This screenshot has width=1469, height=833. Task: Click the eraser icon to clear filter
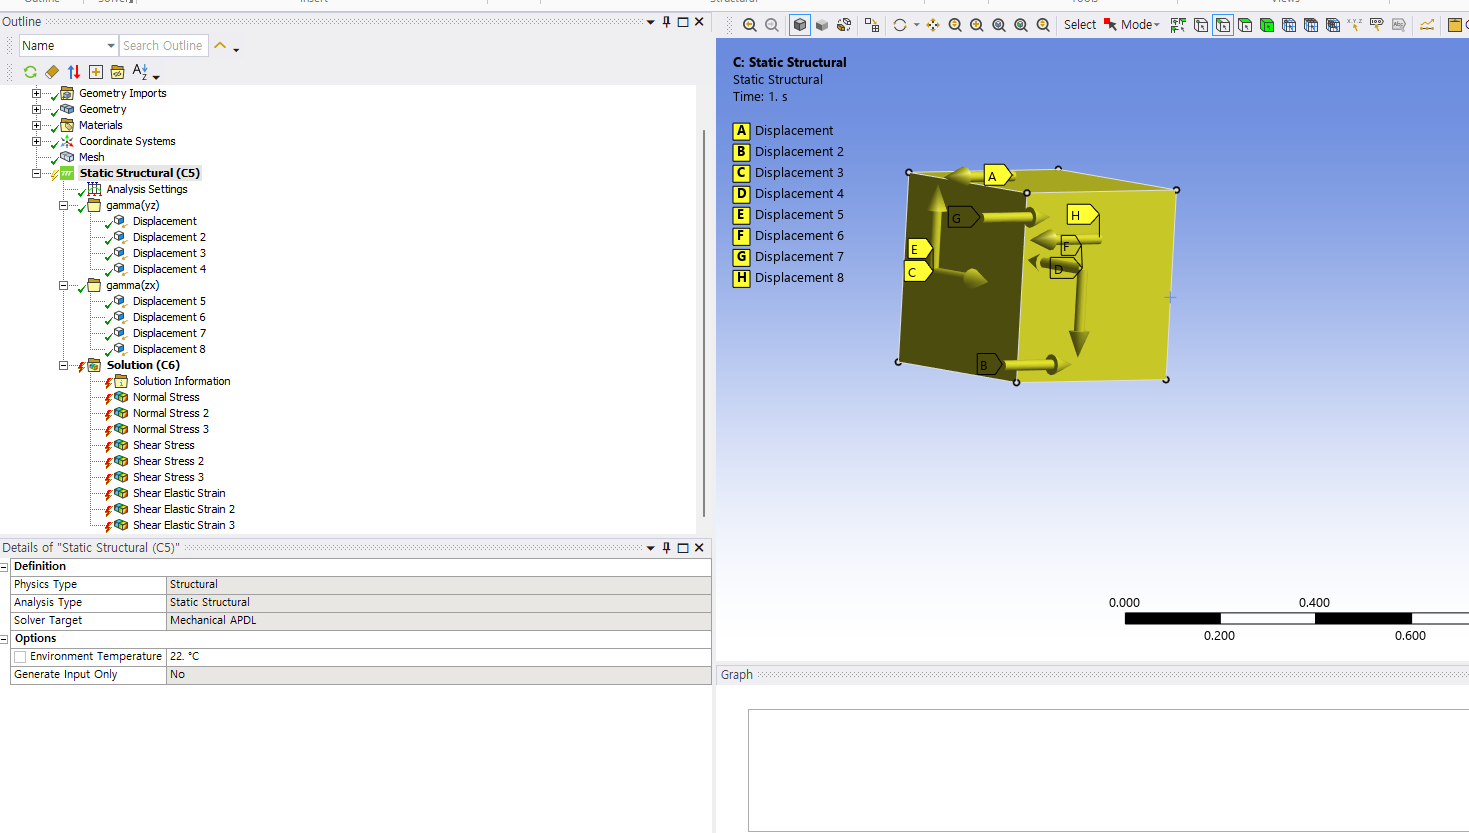[52, 72]
